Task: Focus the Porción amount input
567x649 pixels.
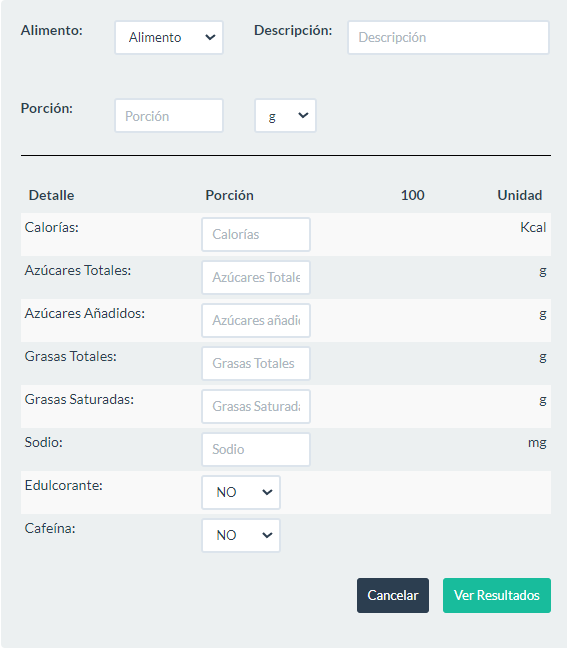Action: tap(169, 116)
